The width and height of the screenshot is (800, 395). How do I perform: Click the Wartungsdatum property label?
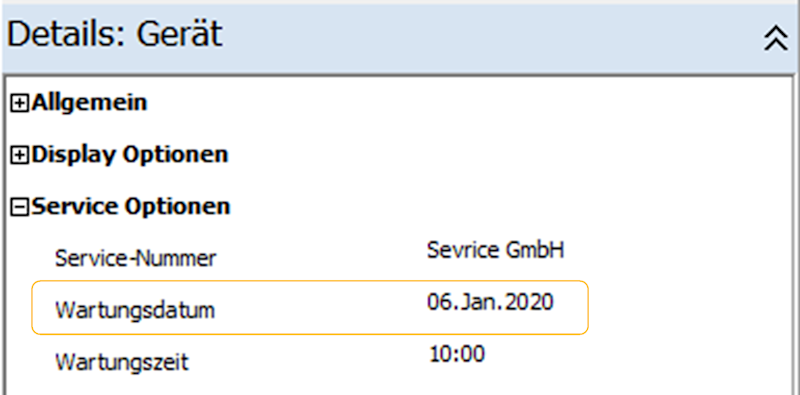pos(135,310)
